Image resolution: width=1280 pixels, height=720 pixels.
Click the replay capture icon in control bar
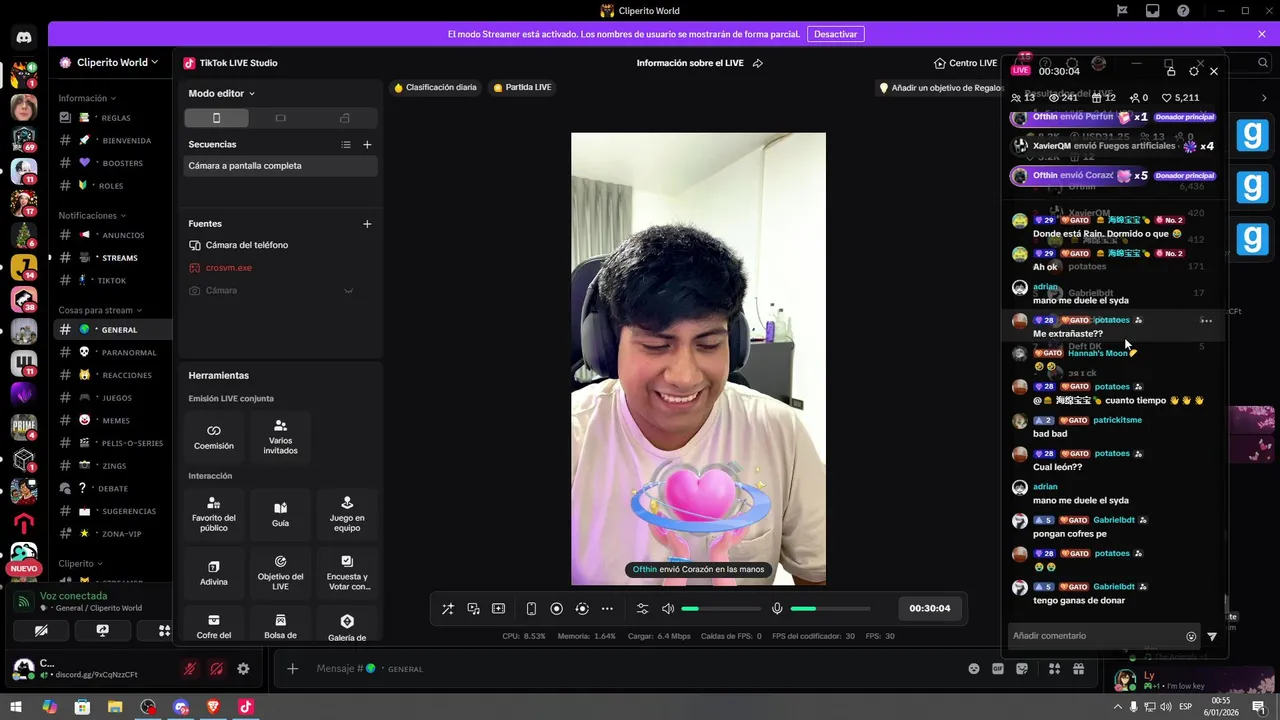582,608
